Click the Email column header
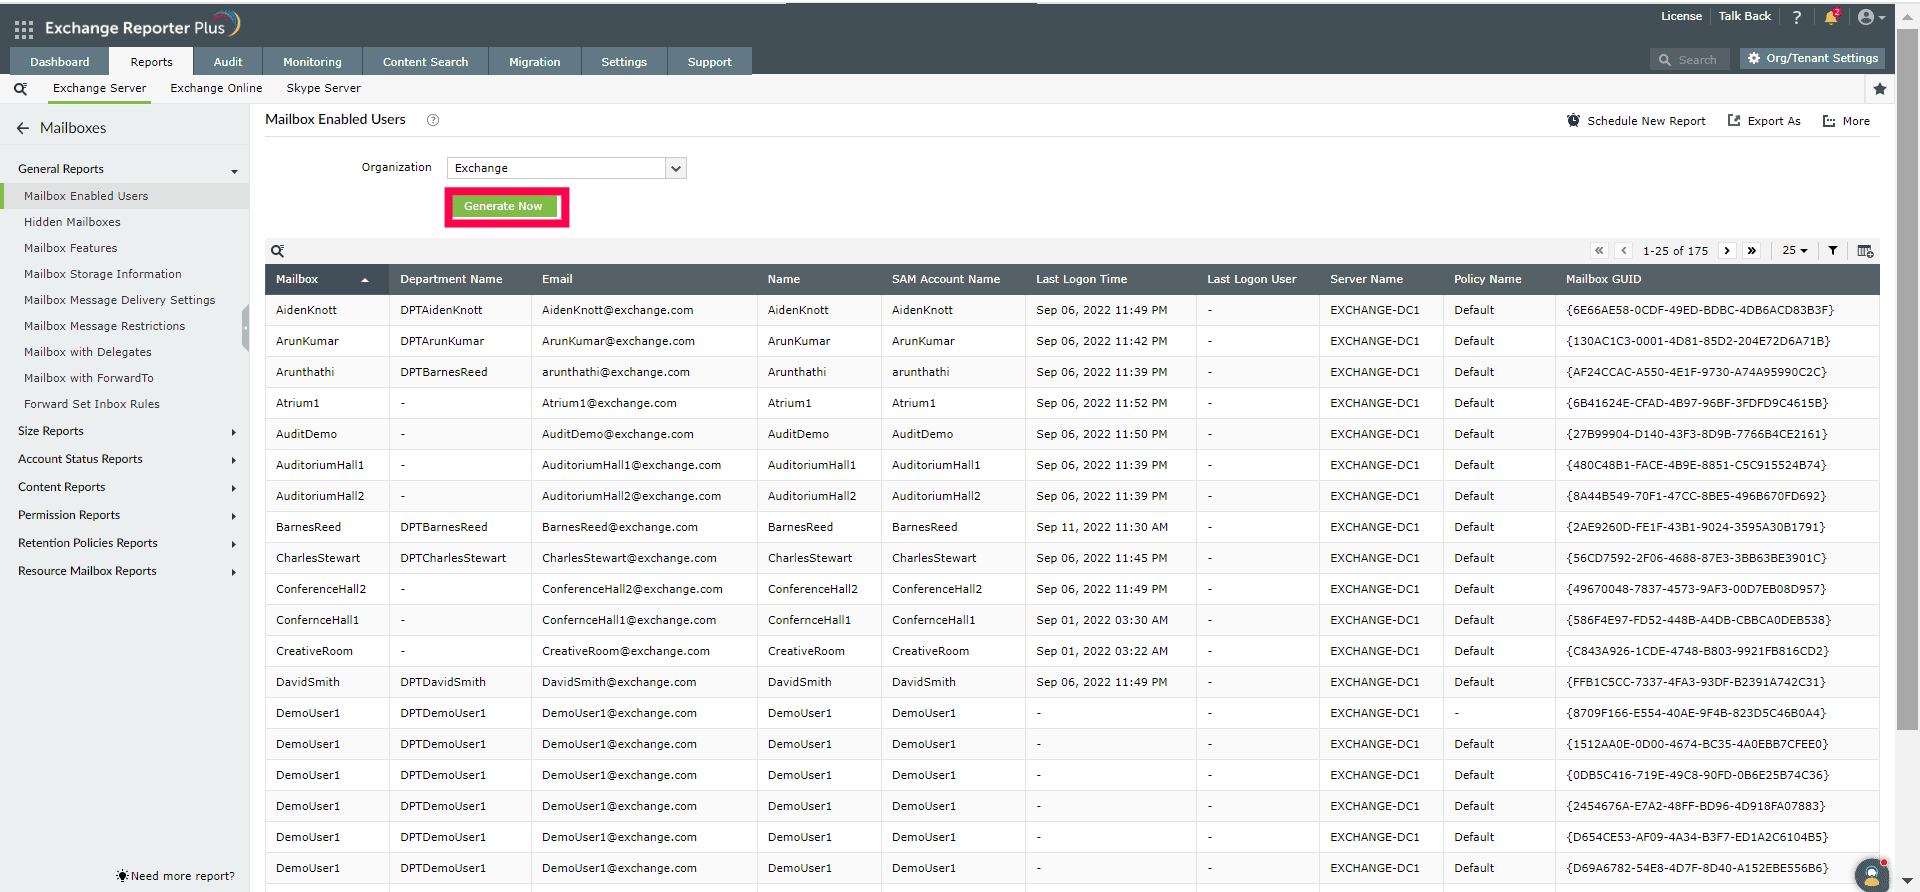The height and width of the screenshot is (892, 1920). point(557,280)
